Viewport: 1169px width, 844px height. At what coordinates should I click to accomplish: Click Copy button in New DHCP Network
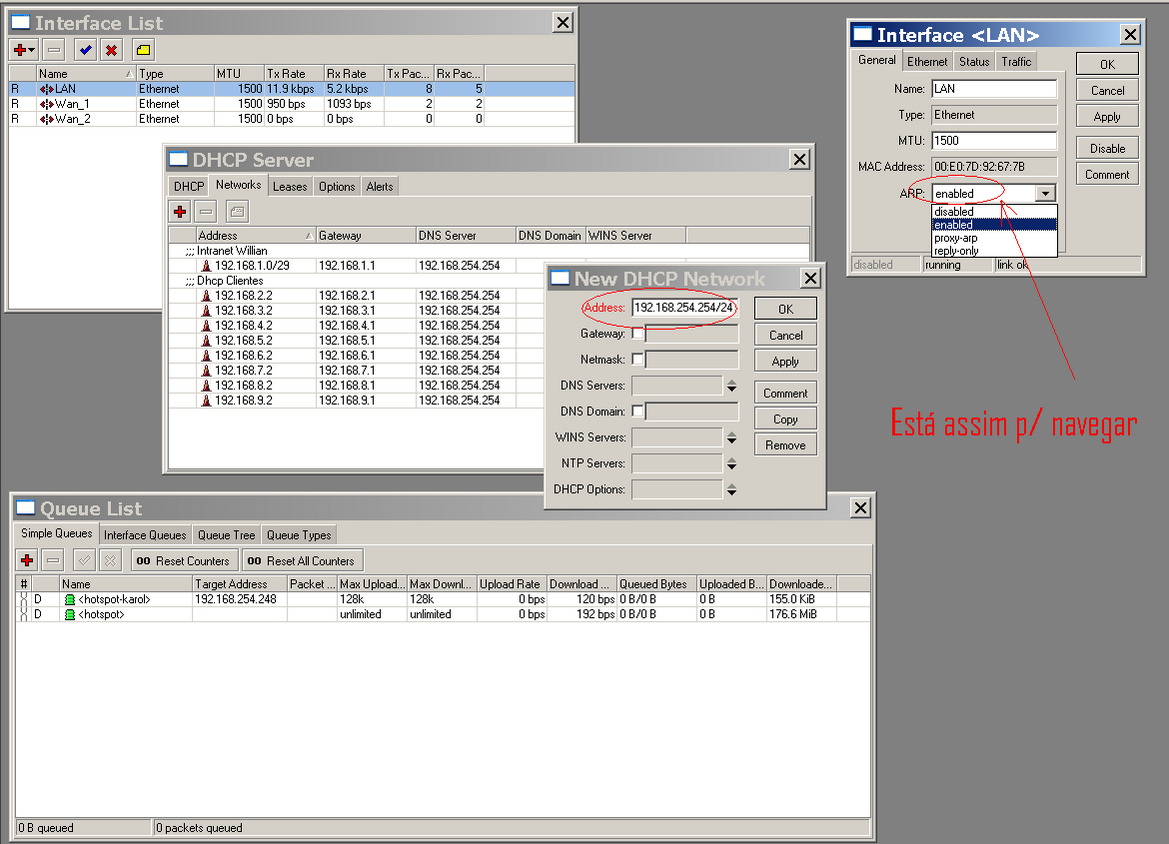[785, 419]
